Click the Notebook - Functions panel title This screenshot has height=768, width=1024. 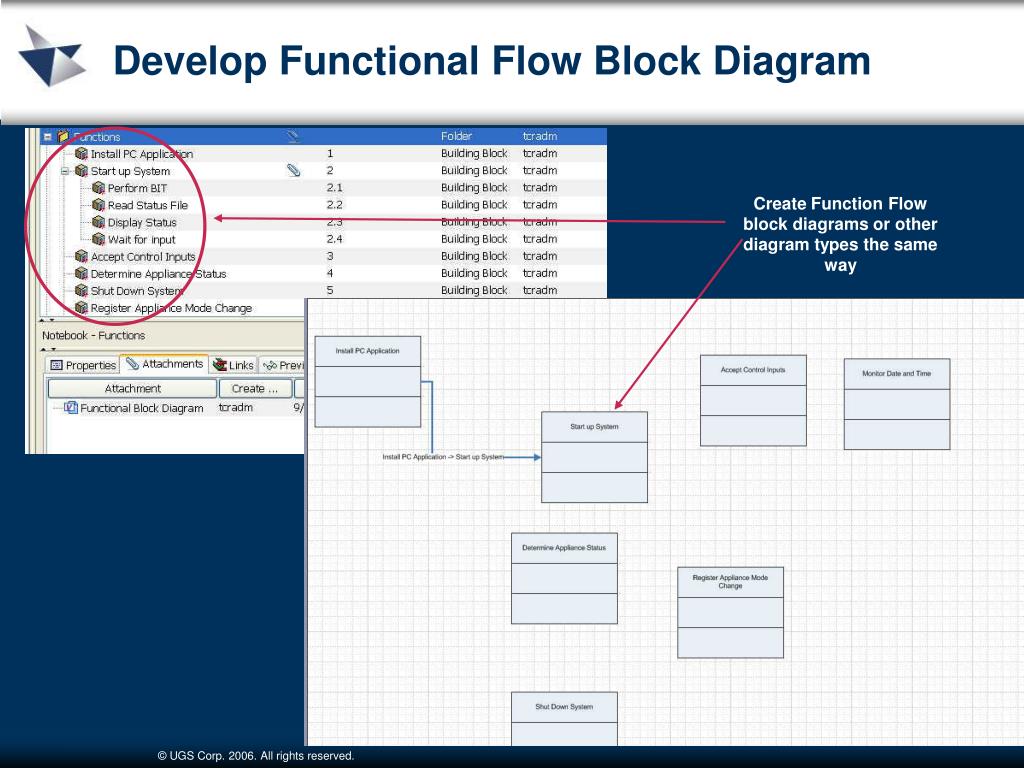(93, 336)
